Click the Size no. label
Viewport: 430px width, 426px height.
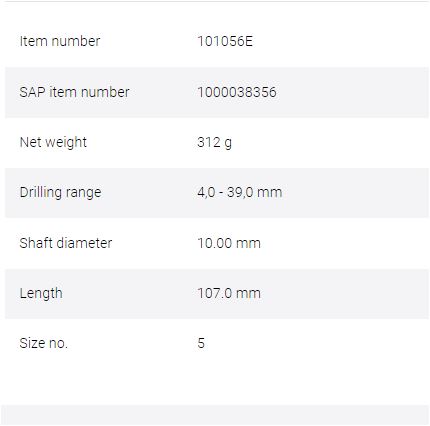tap(44, 343)
